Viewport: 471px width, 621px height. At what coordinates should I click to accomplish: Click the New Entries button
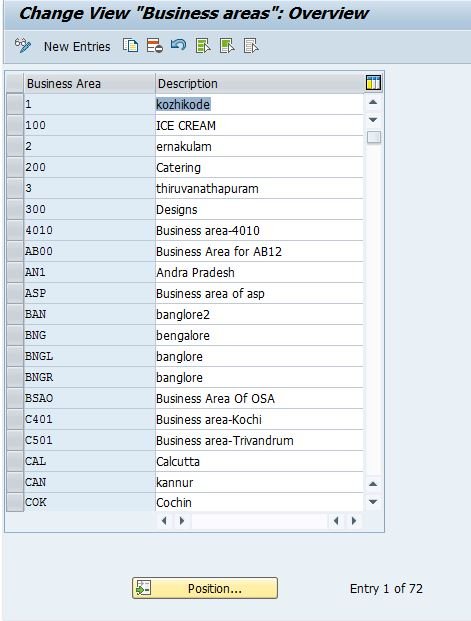coord(77,46)
